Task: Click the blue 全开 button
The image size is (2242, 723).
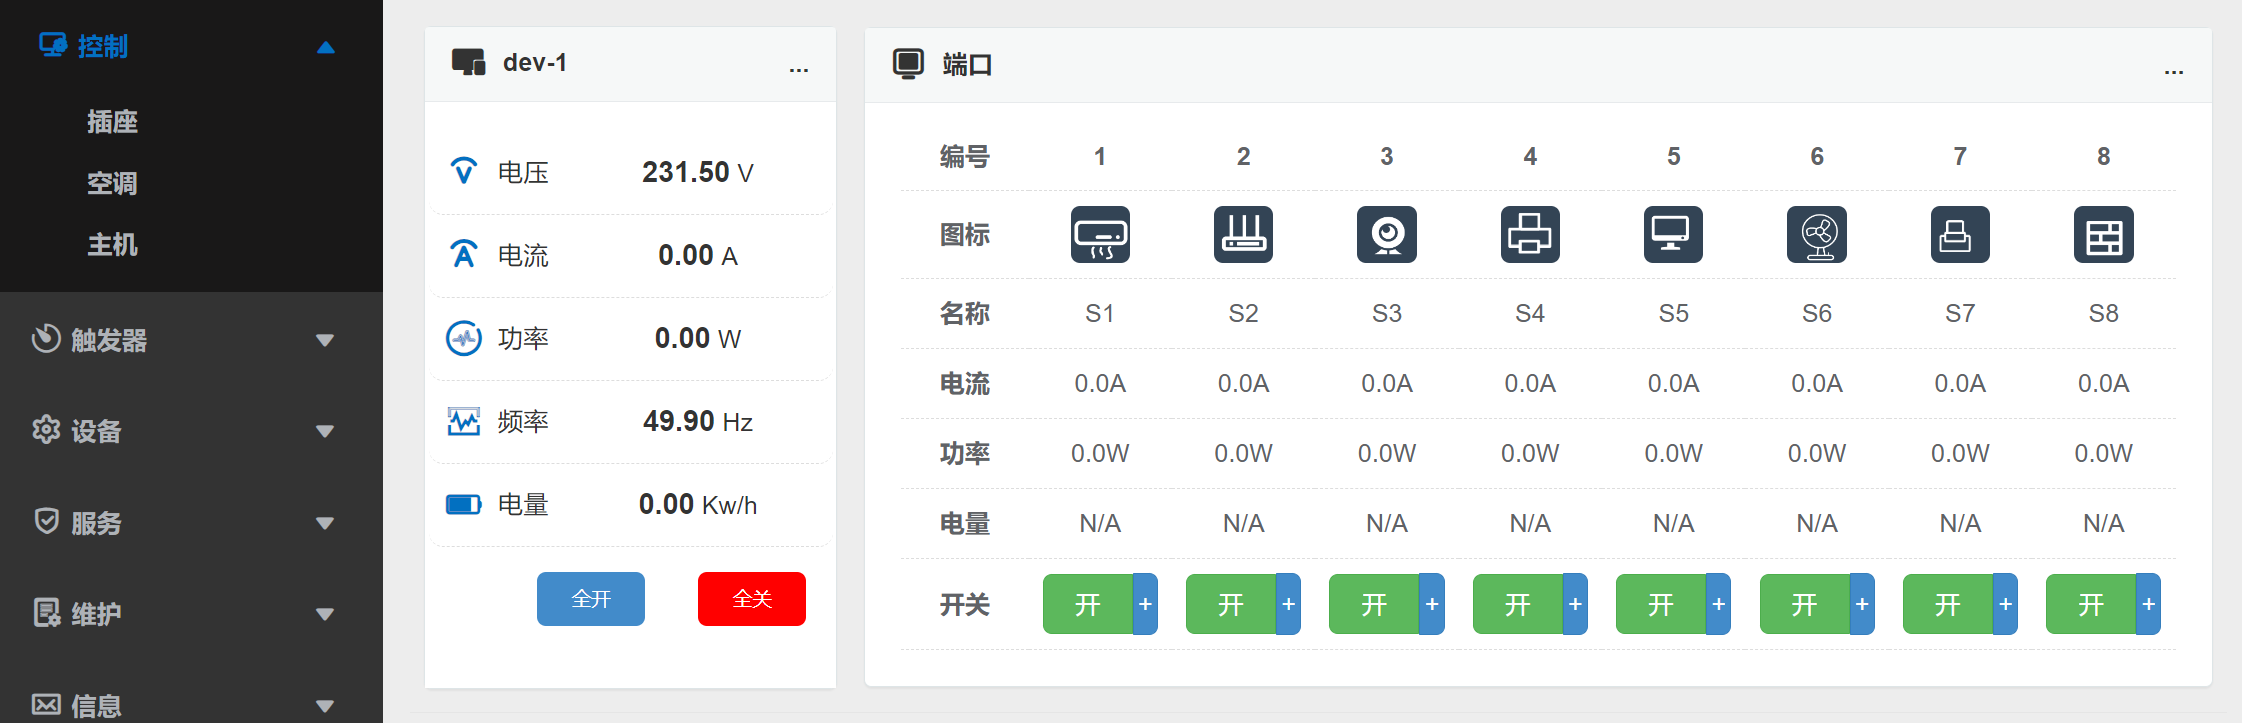Action: pyautogui.click(x=591, y=599)
